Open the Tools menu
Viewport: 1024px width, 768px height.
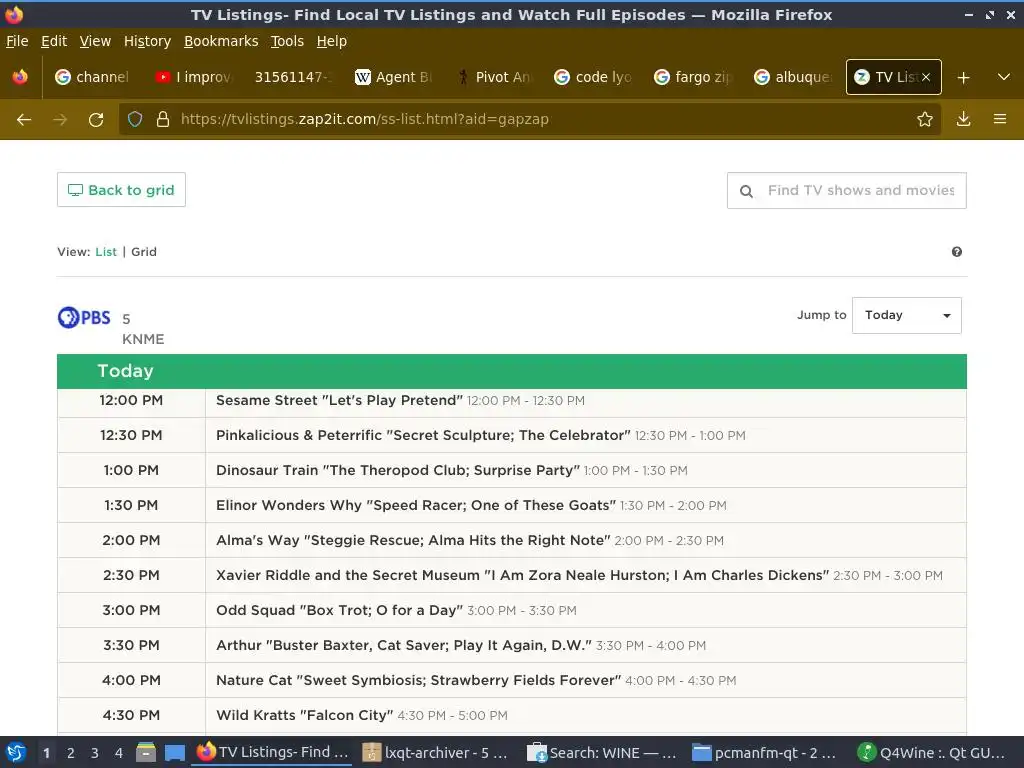click(x=287, y=41)
